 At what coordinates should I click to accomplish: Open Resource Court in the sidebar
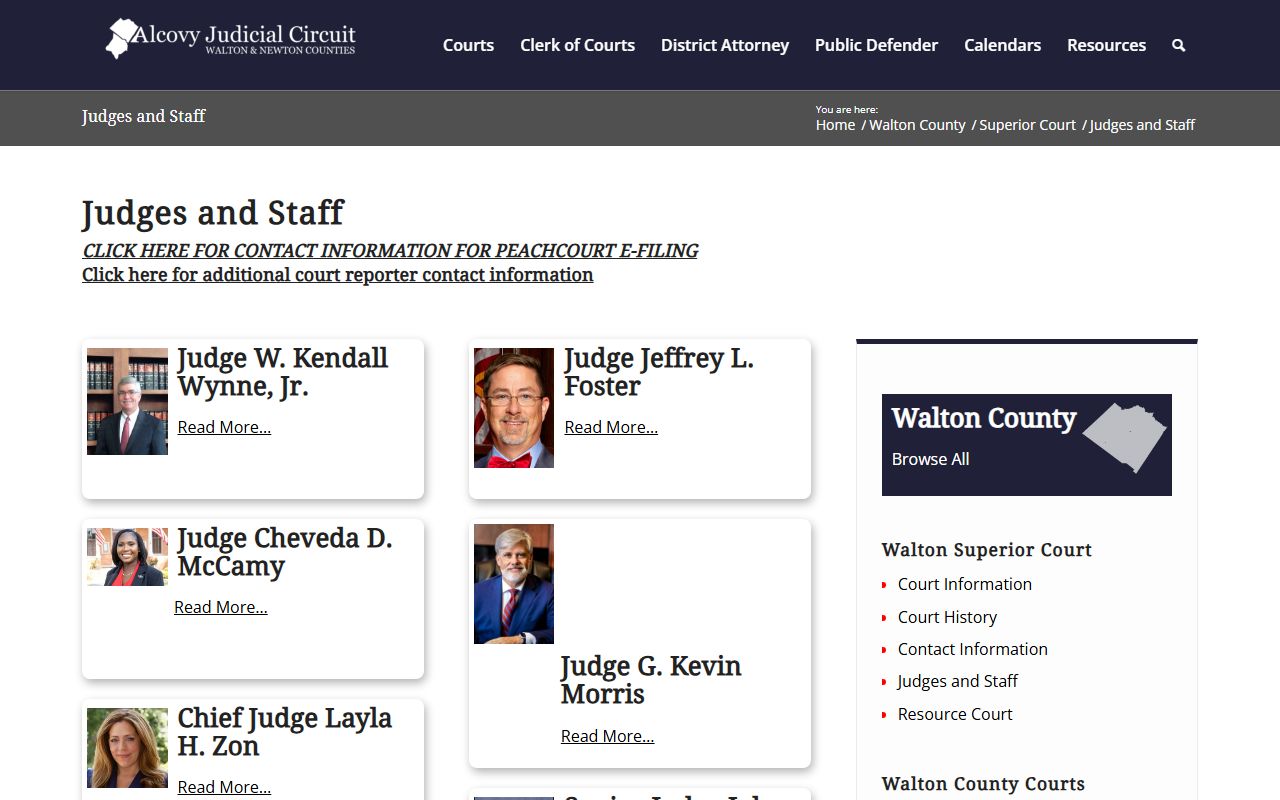(x=955, y=714)
